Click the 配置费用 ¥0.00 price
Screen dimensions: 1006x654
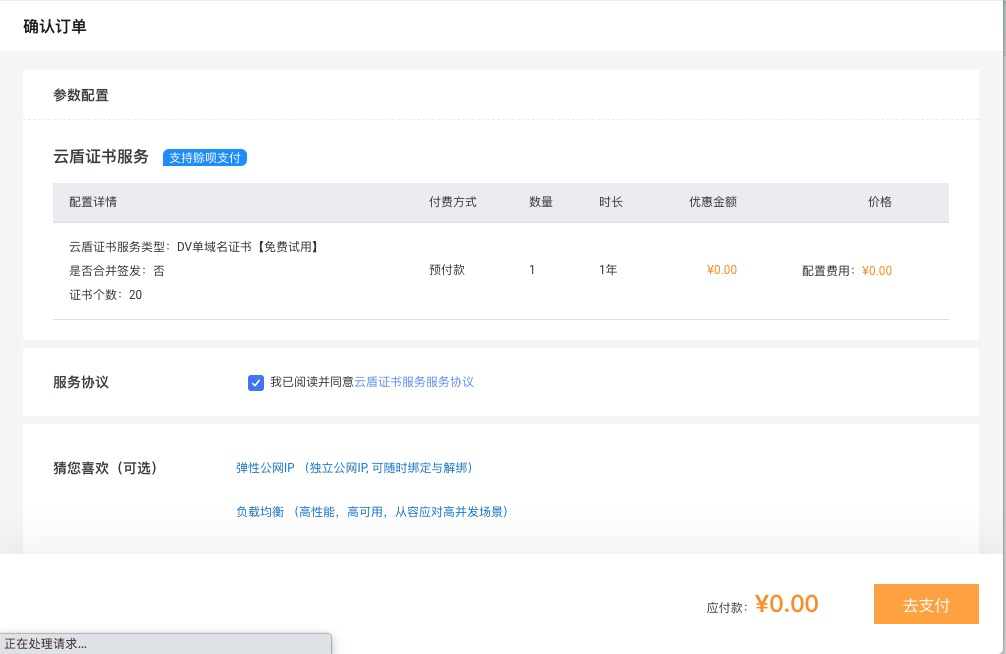[846, 271]
